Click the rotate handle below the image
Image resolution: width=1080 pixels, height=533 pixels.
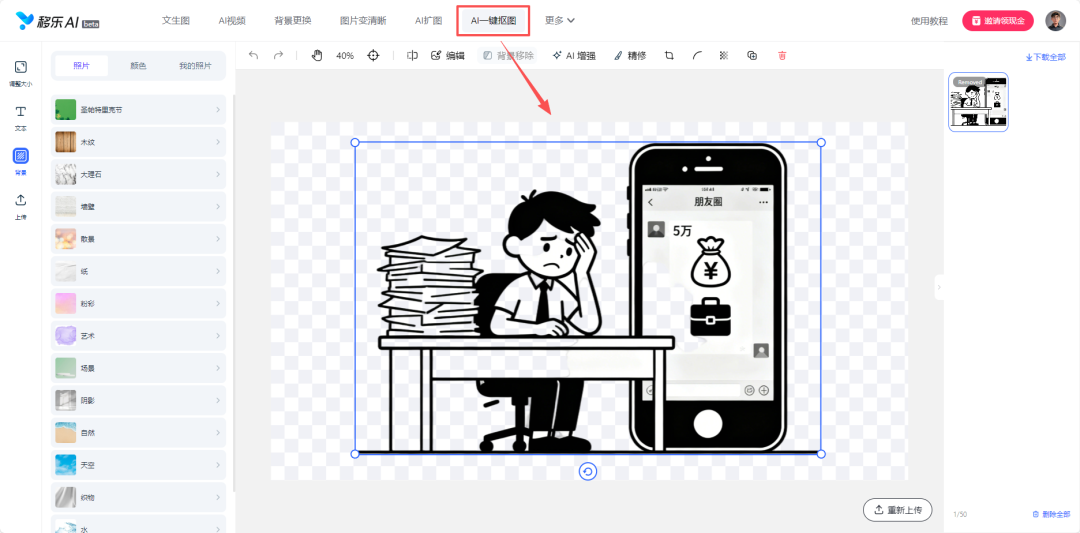click(x=588, y=472)
